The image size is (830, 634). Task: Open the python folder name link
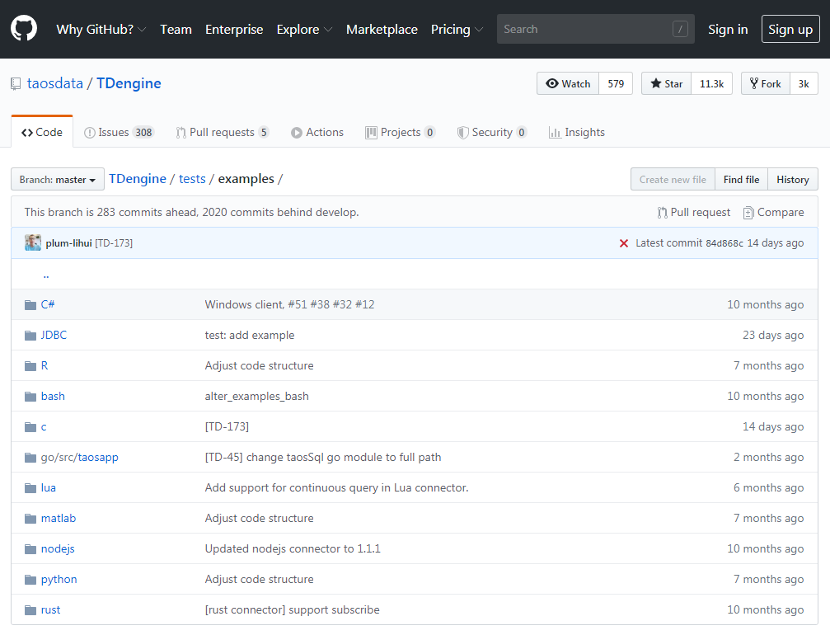pyautogui.click(x=59, y=579)
